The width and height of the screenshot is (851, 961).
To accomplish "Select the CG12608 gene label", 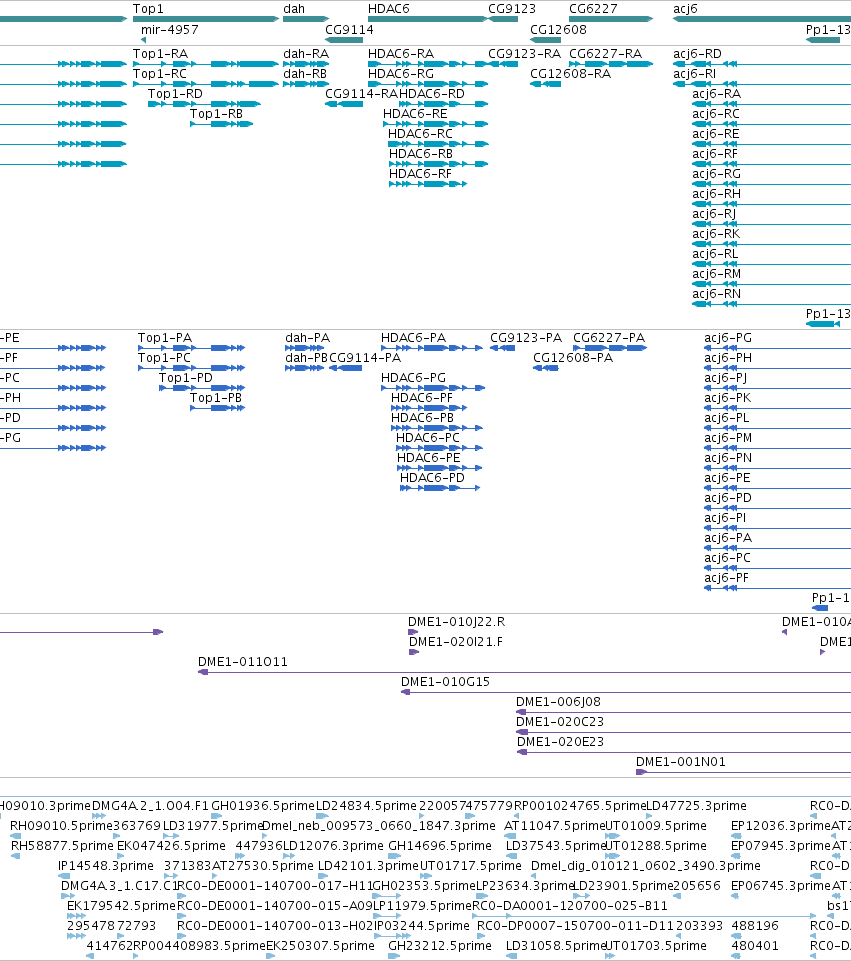I will pyautogui.click(x=558, y=29).
